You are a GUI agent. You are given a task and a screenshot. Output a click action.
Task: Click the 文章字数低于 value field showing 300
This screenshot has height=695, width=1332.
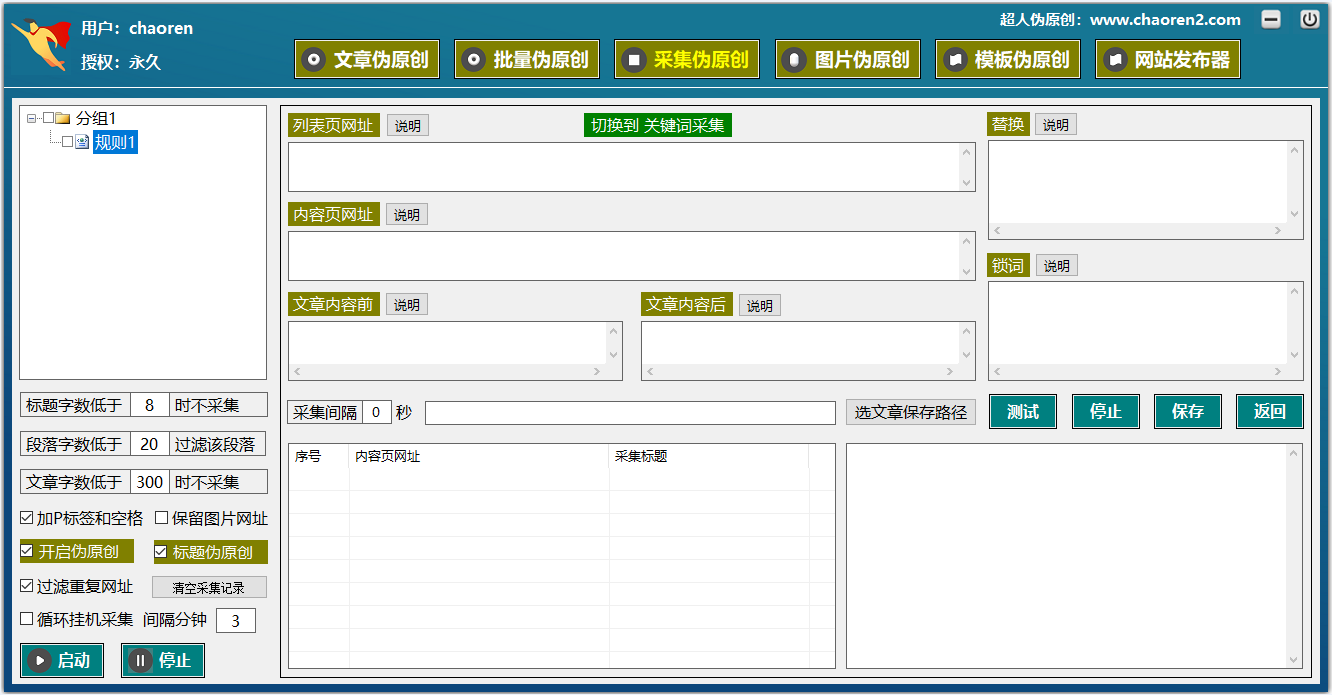click(150, 482)
